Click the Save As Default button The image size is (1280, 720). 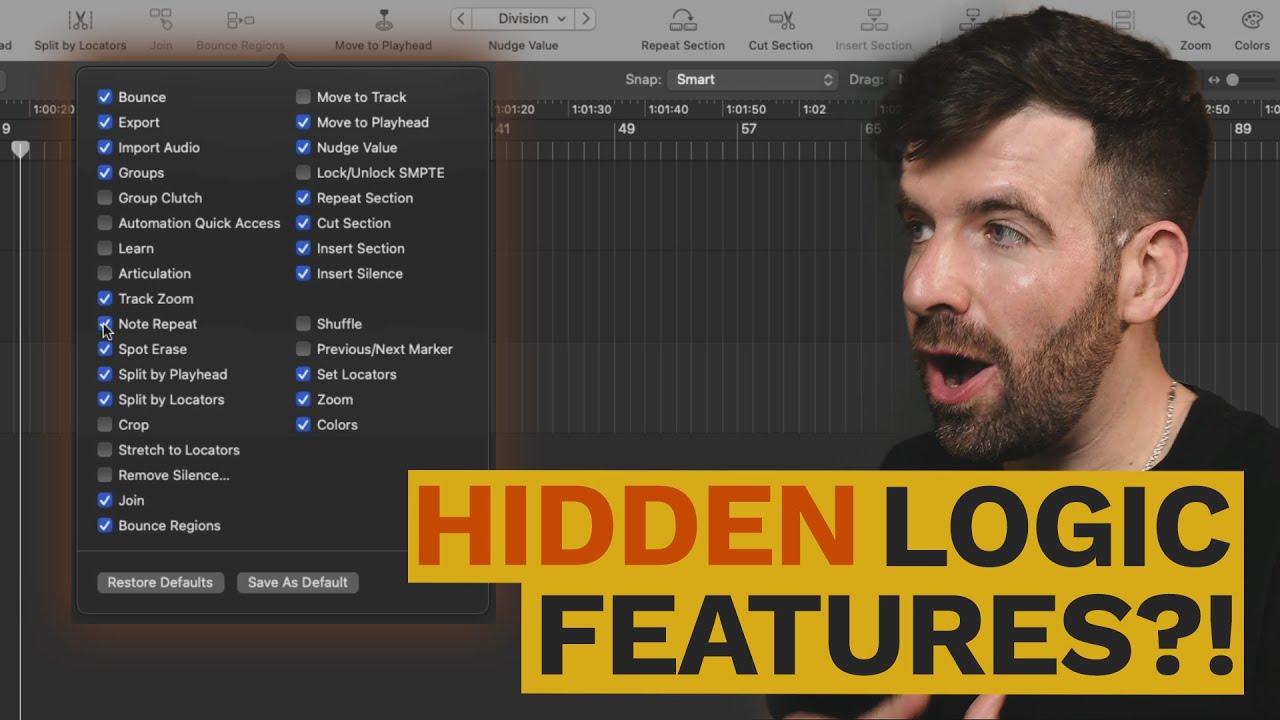[298, 582]
